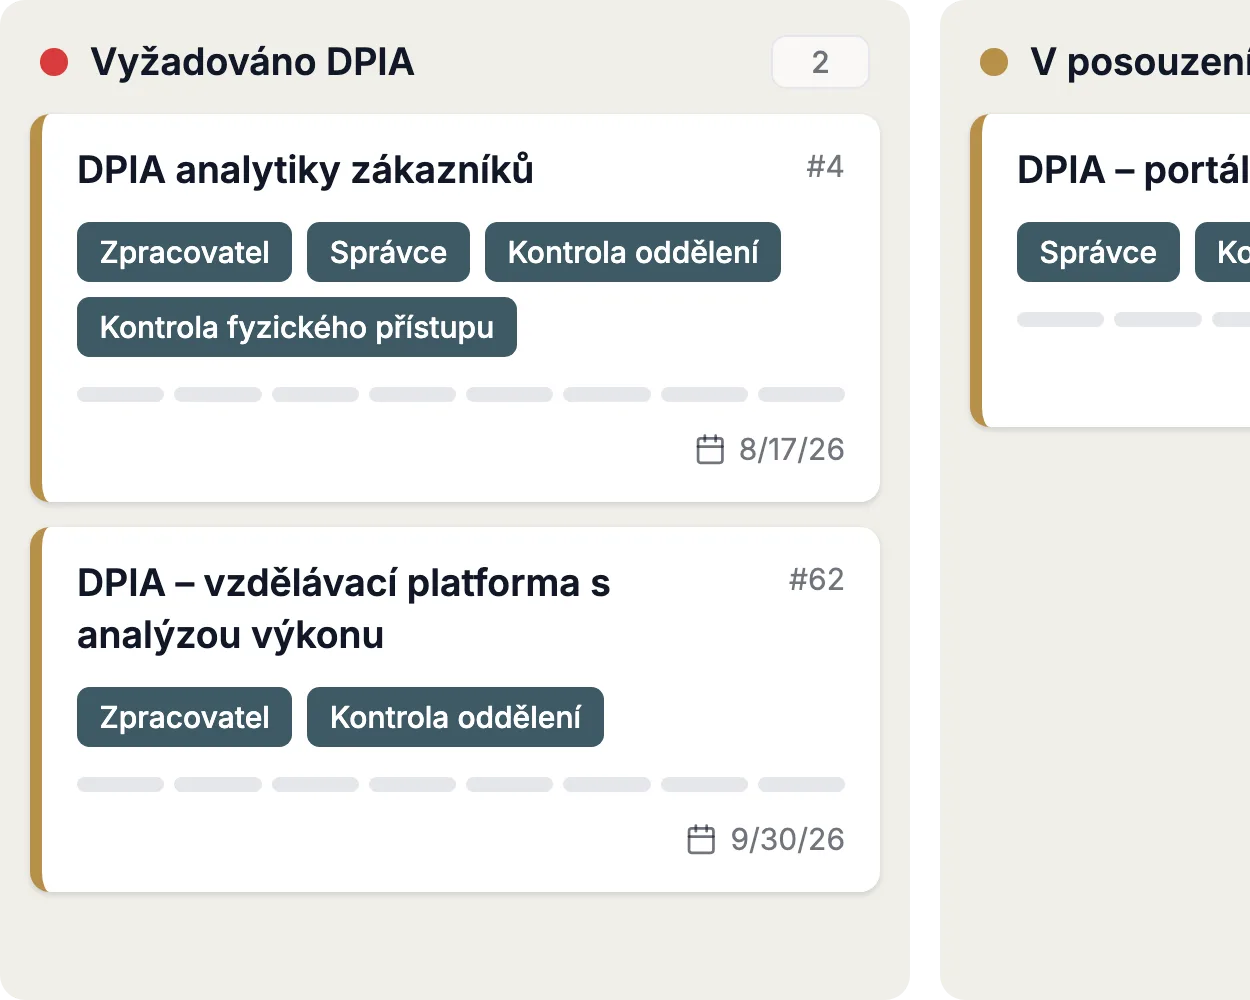Click the calendar icon beside 9/30/26
This screenshot has width=1250, height=1000.
tap(702, 839)
